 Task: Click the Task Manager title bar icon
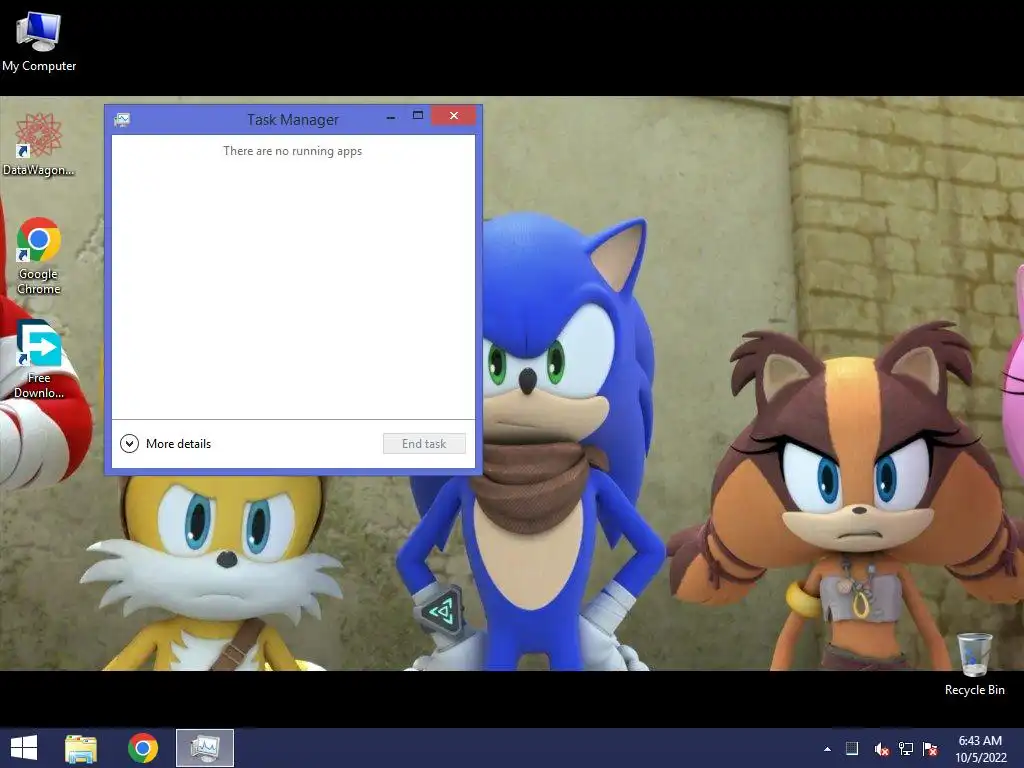pos(122,120)
